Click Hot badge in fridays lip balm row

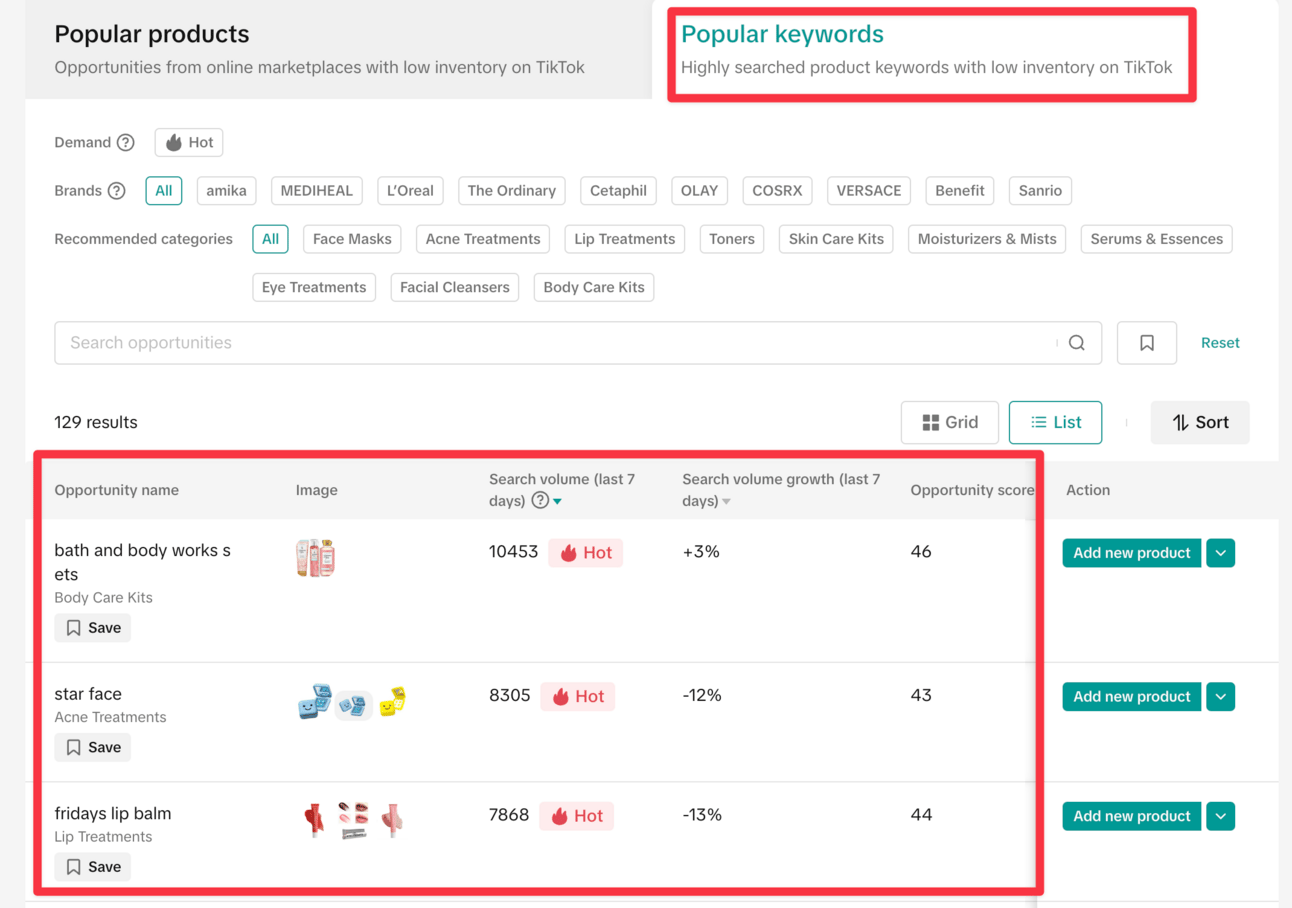(577, 816)
